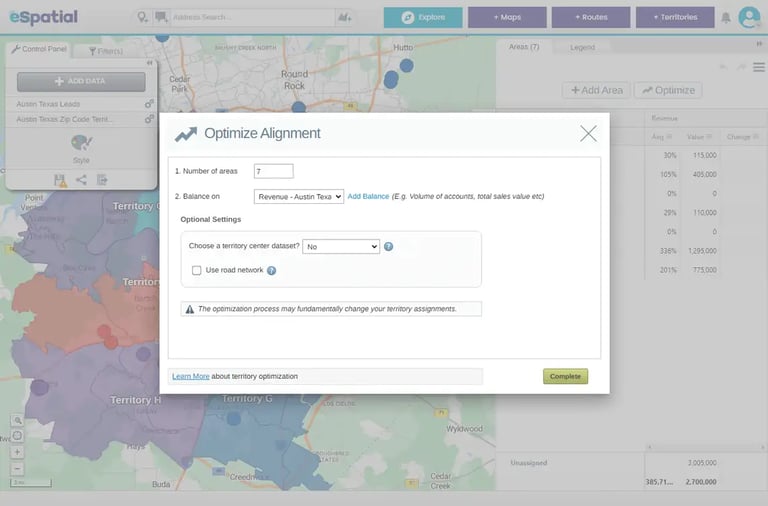The width and height of the screenshot is (768, 506).
Task: Select the Austin Texas Leads layer
Action: tap(48, 104)
